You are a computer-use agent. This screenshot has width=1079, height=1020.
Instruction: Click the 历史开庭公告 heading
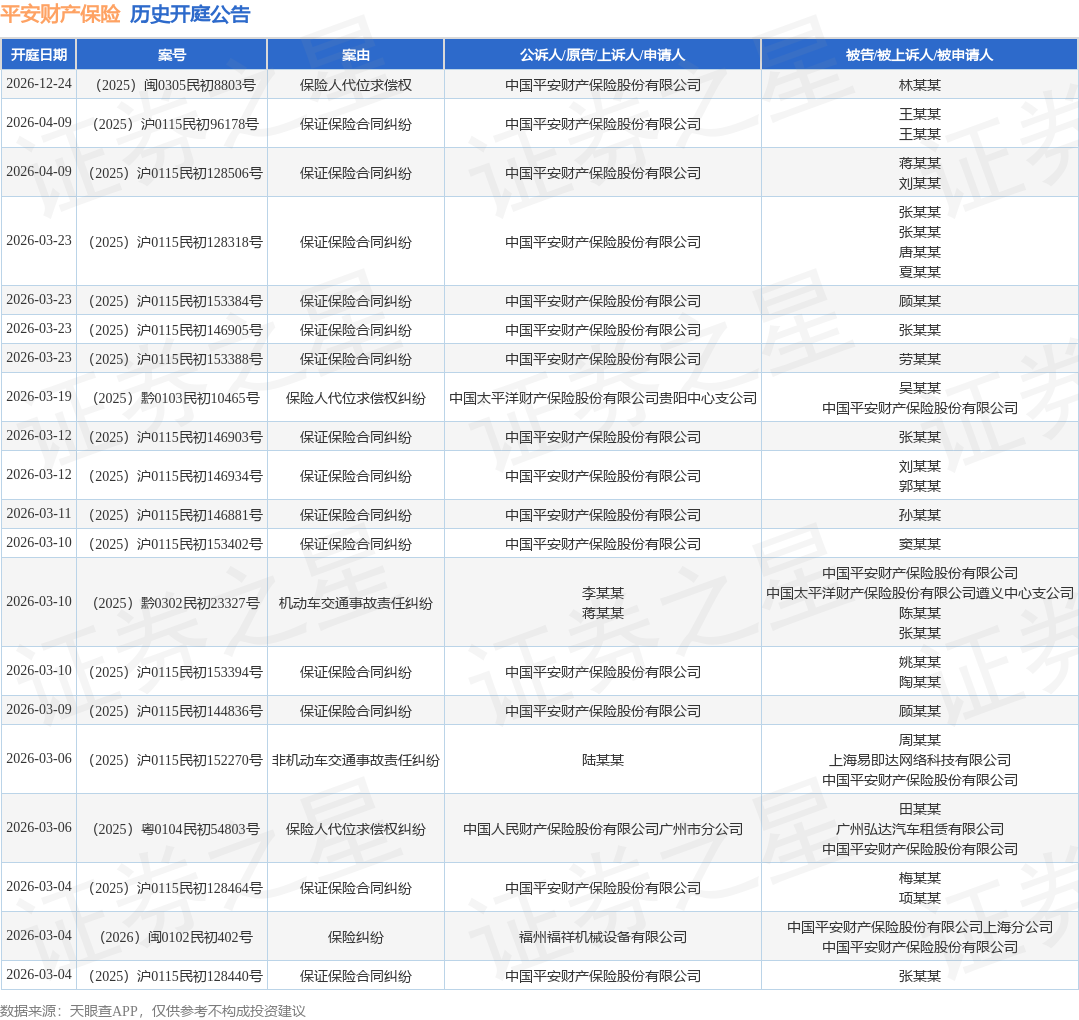click(190, 14)
